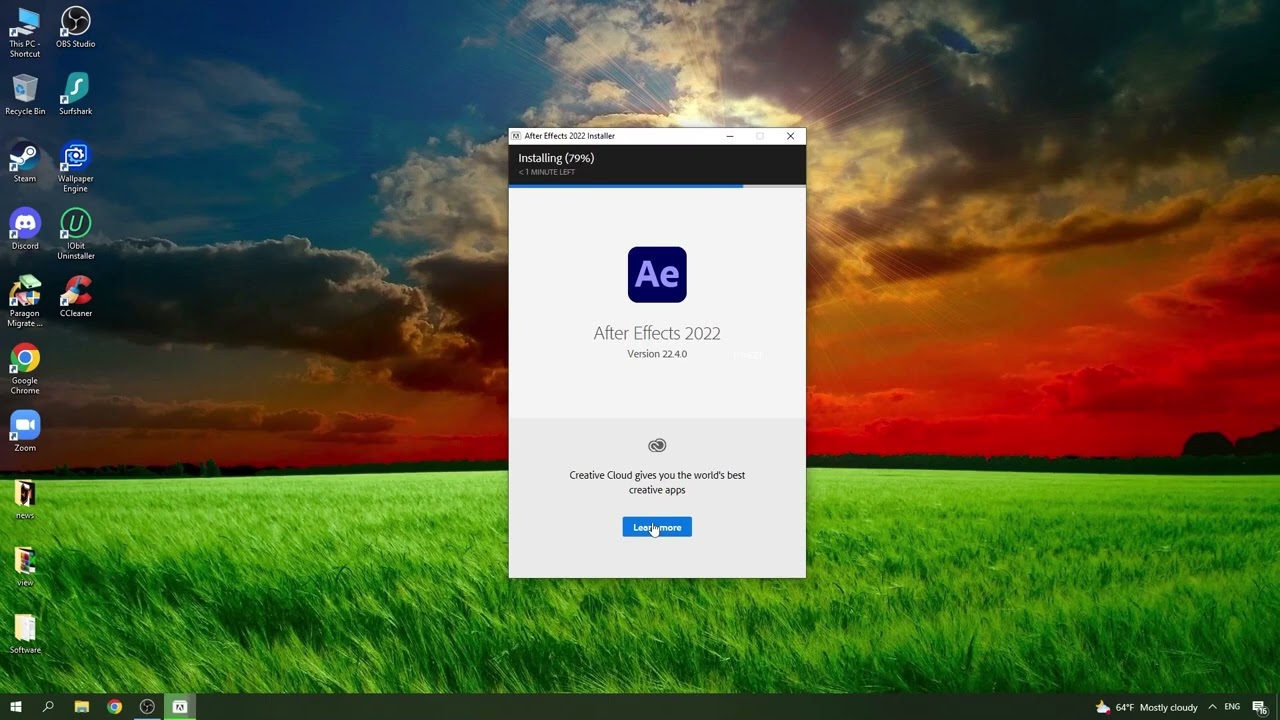Screen dimensions: 1280x720
Task: Select the Google Chrome desktop icon
Action: point(25,369)
